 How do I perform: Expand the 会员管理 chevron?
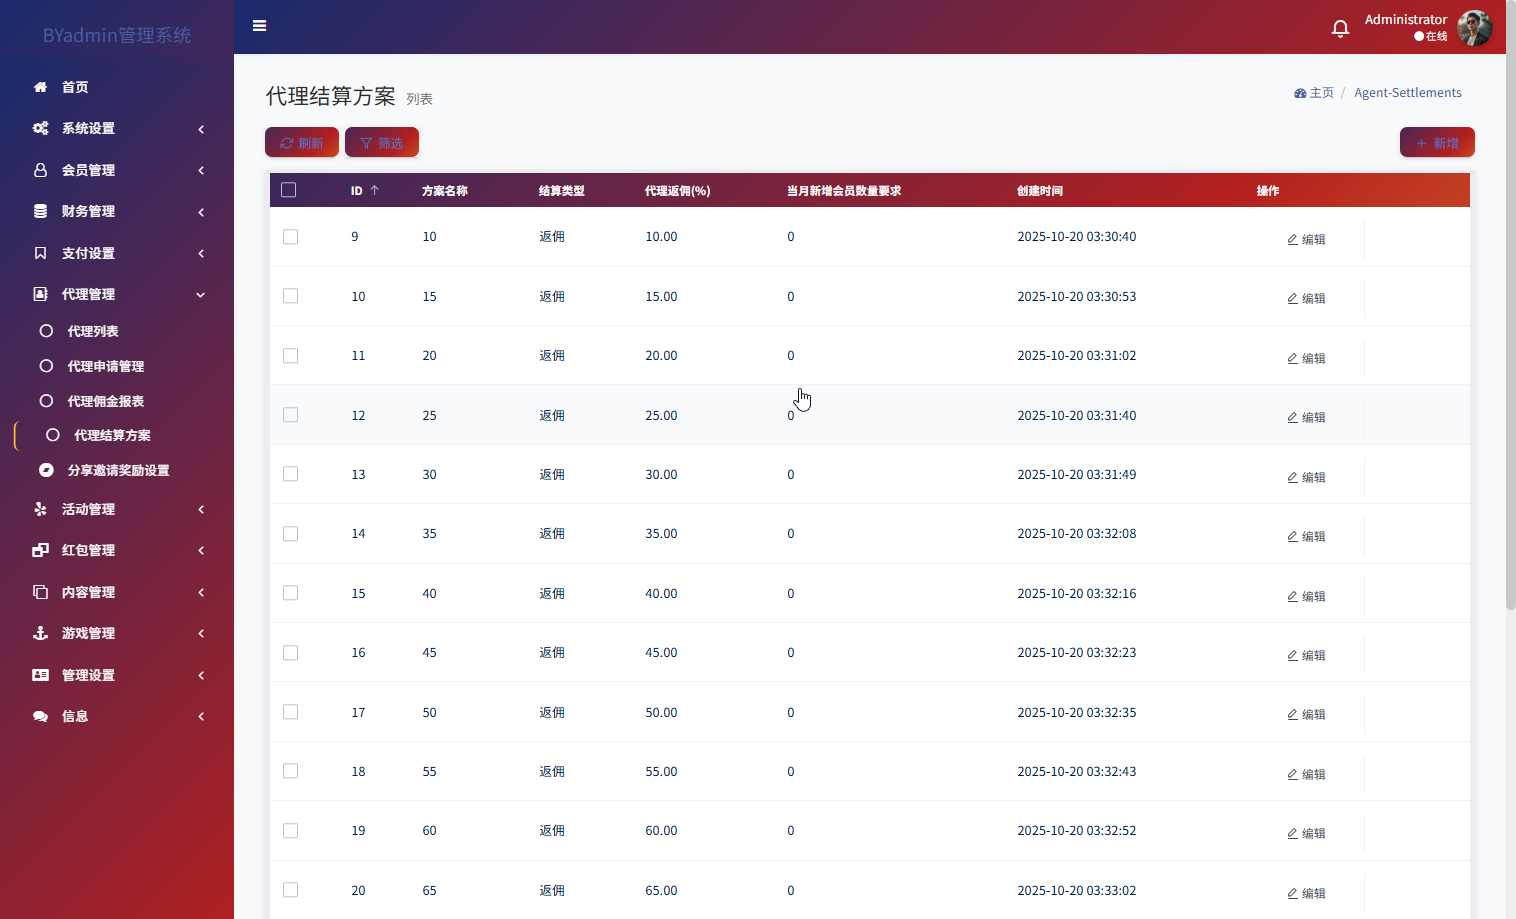(x=201, y=170)
